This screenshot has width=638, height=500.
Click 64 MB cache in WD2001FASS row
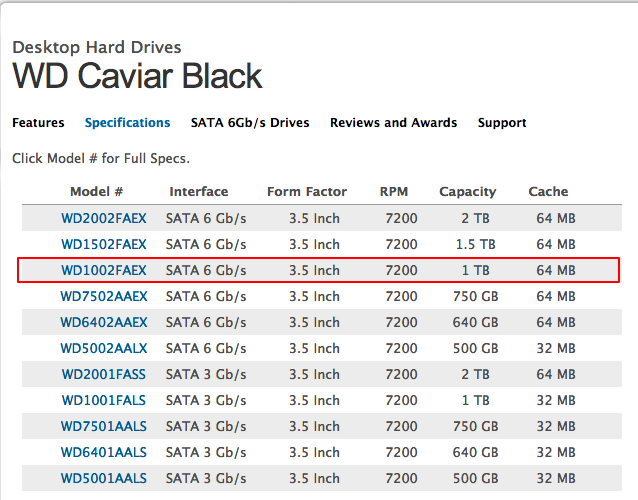pos(556,375)
